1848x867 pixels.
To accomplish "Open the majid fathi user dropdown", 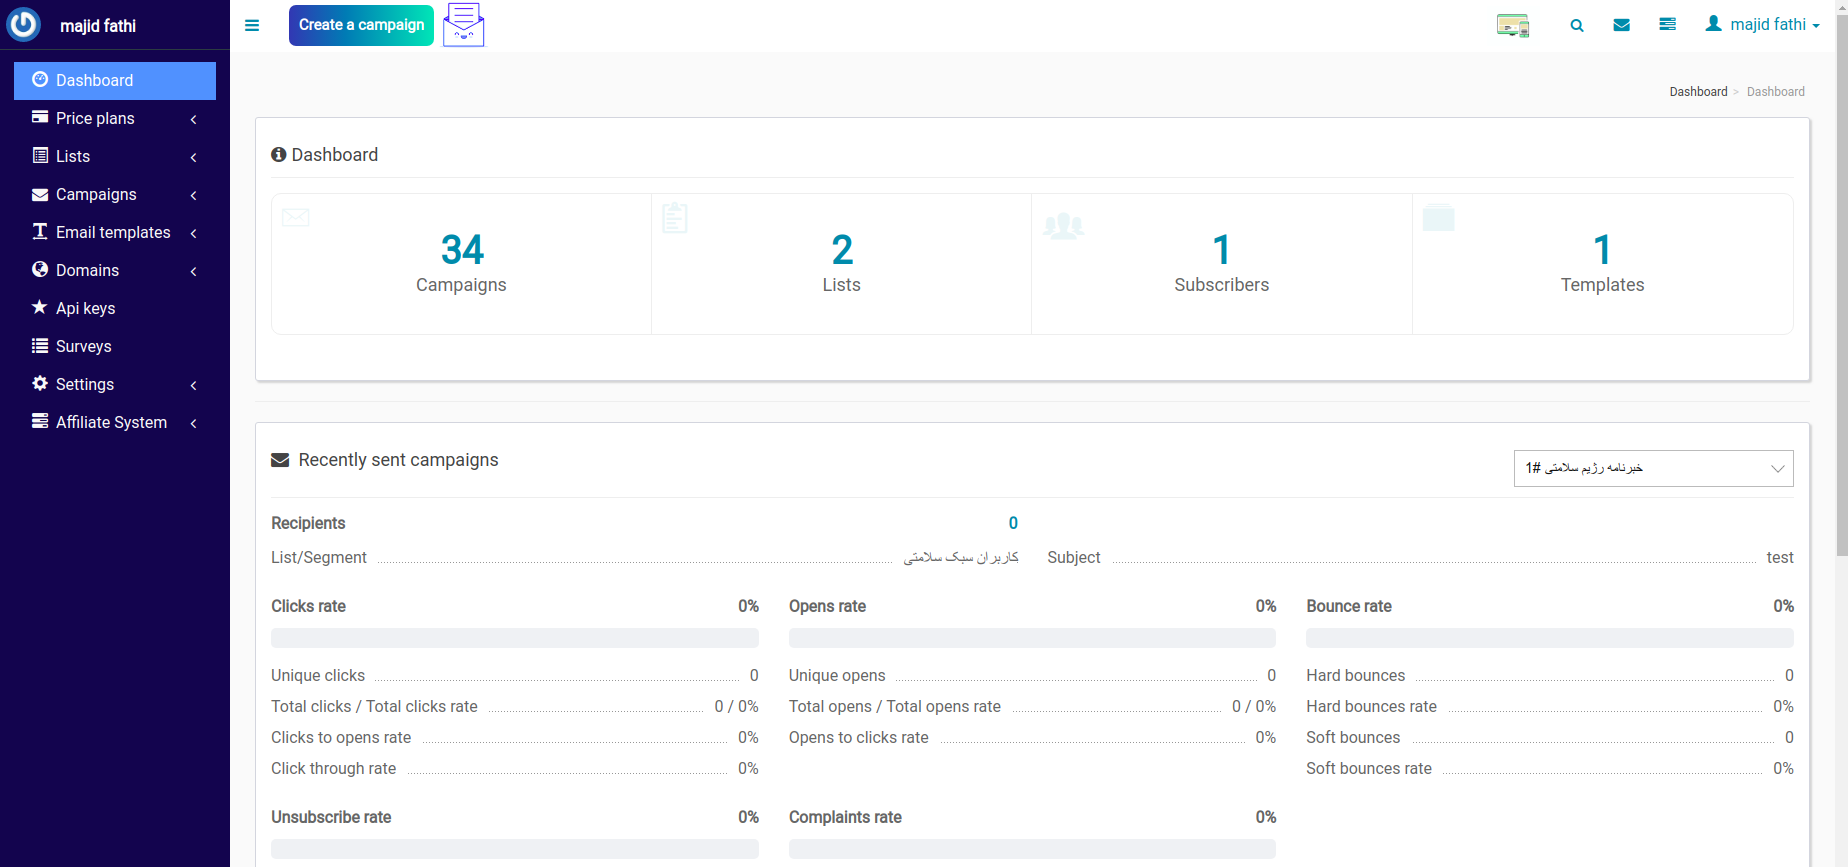I will pyautogui.click(x=1762, y=24).
